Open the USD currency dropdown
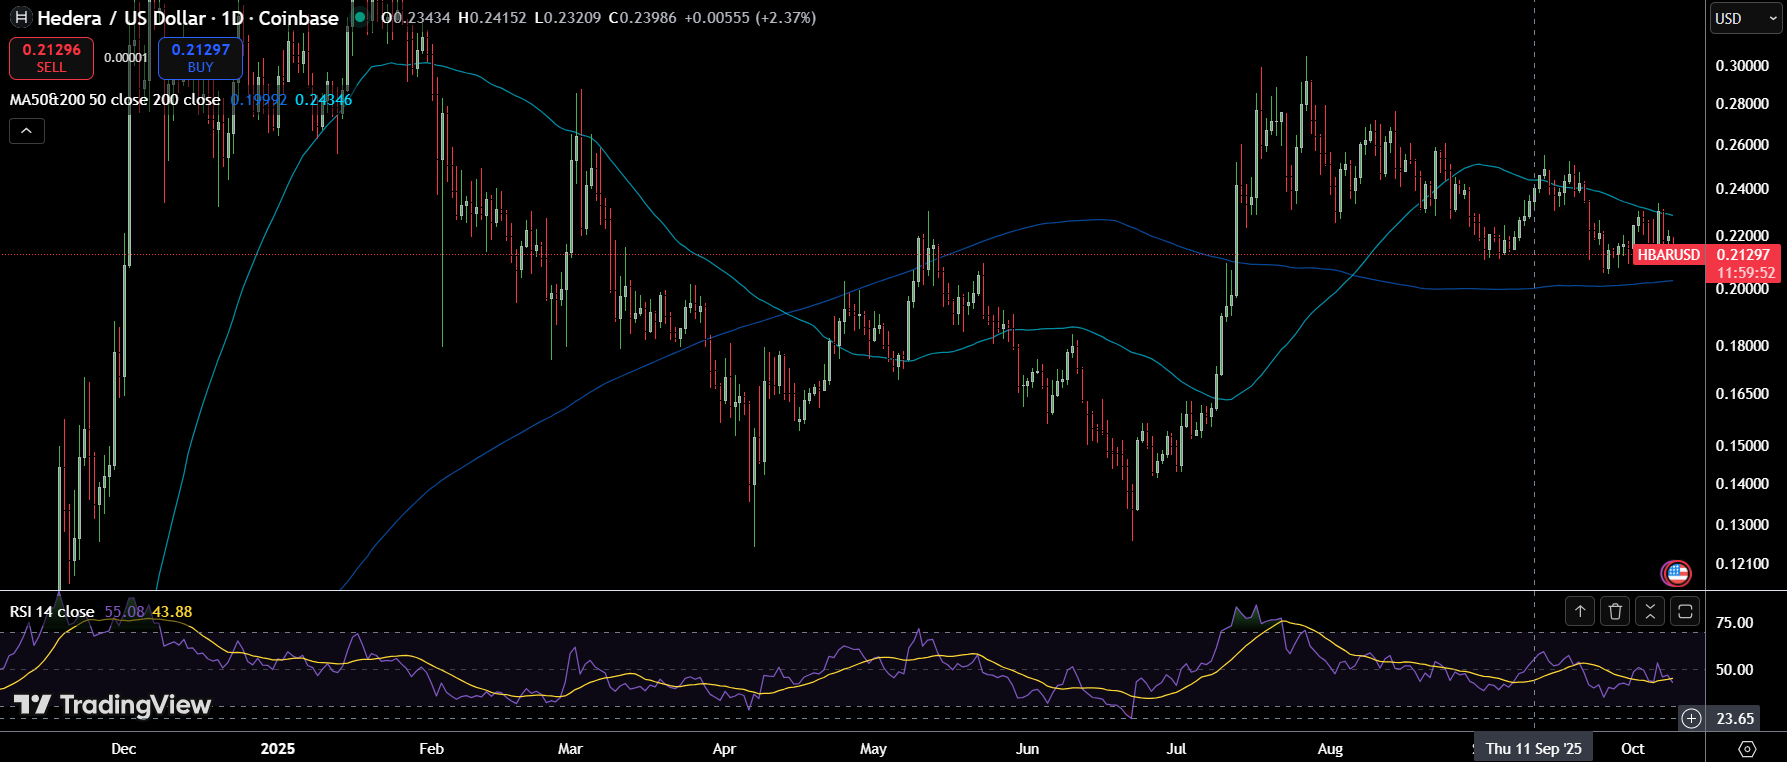 click(1744, 18)
